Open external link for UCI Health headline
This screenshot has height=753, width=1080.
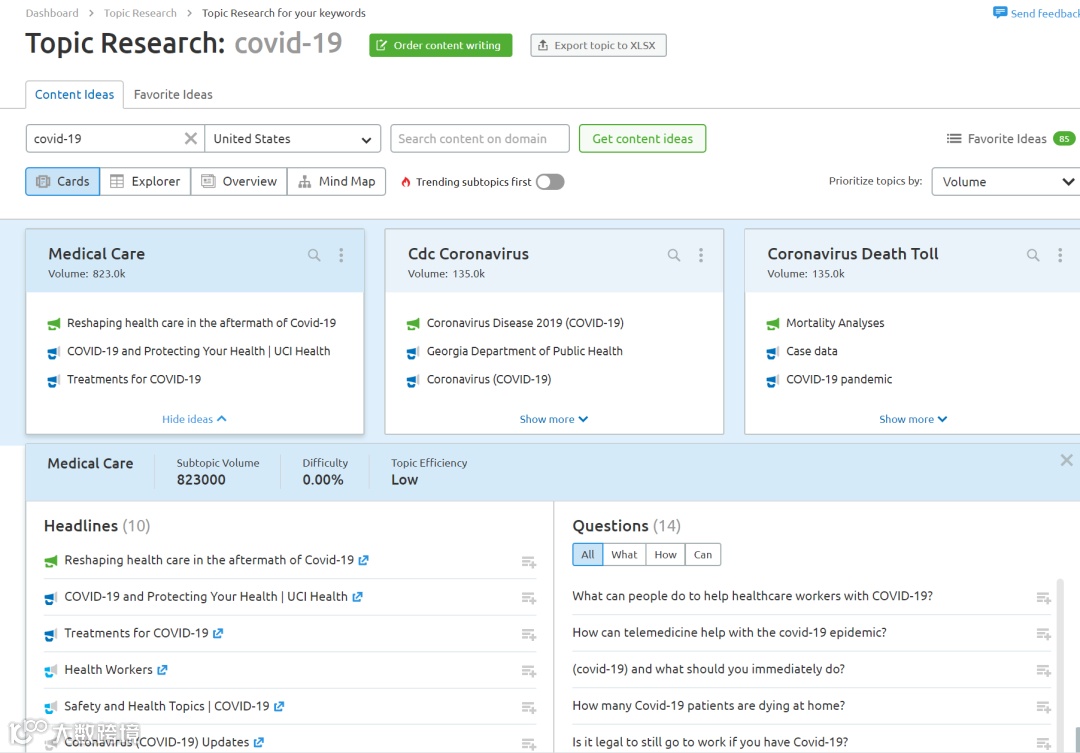tap(357, 597)
